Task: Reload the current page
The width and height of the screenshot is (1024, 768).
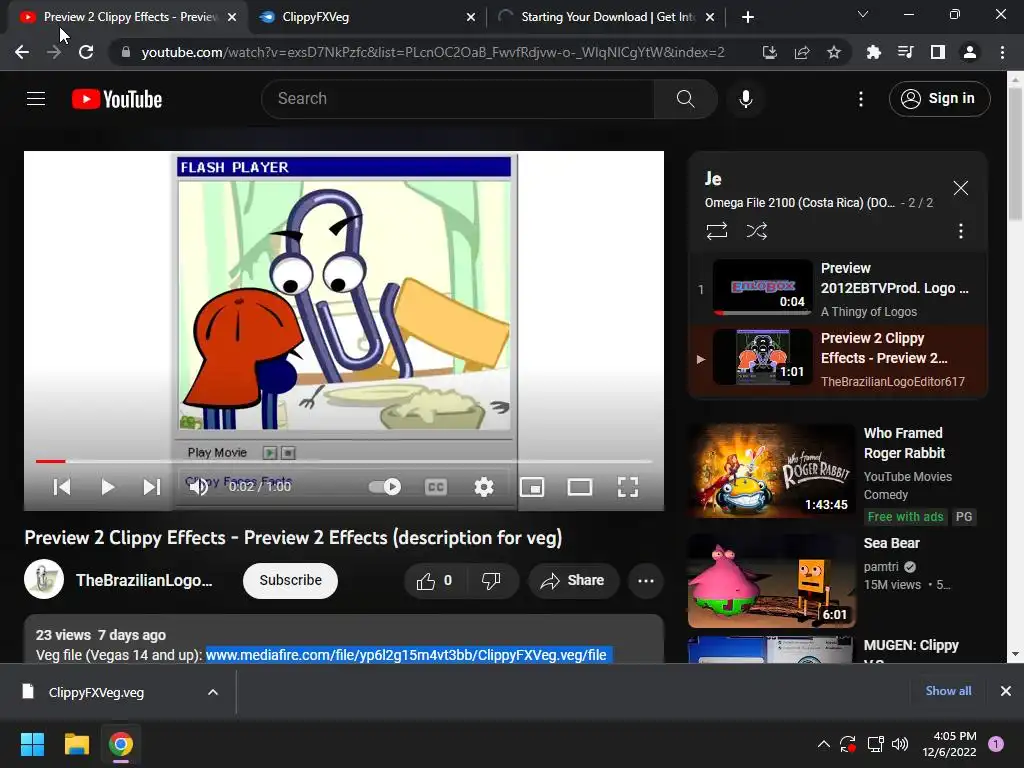Action: tap(86, 52)
